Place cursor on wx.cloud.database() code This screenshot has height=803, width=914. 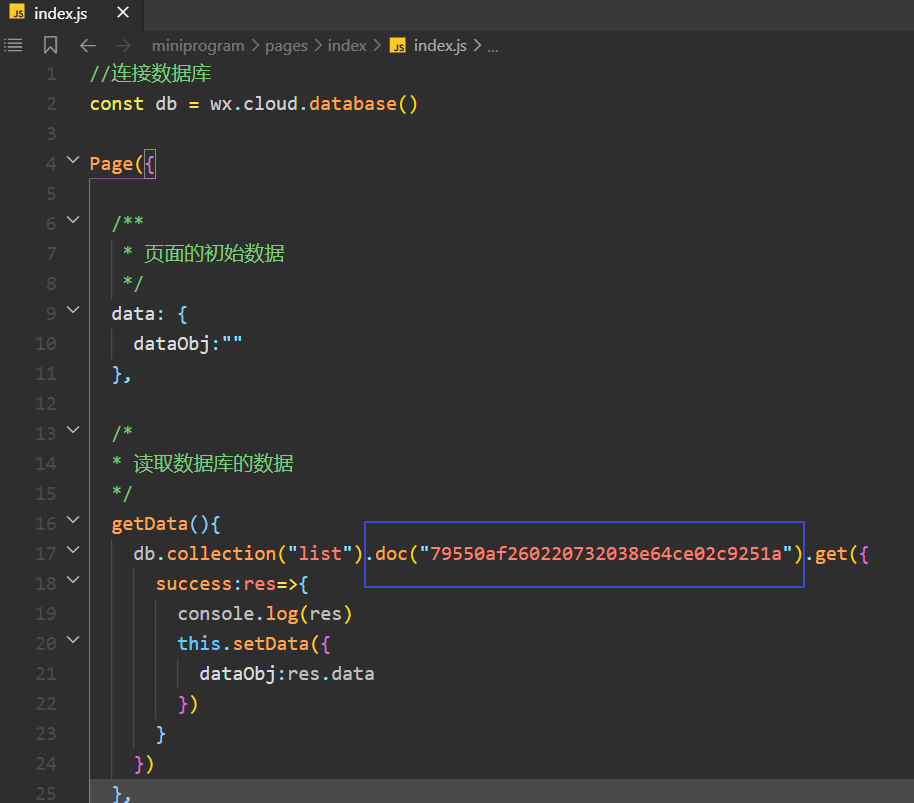coord(314,104)
